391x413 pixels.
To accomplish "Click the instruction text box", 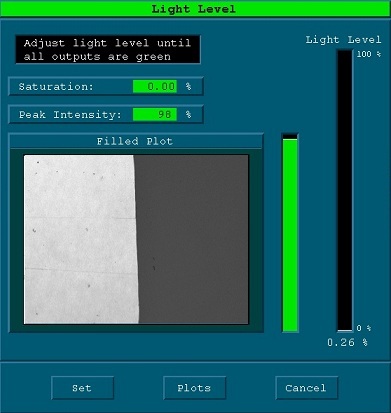I will pyautogui.click(x=108, y=50).
